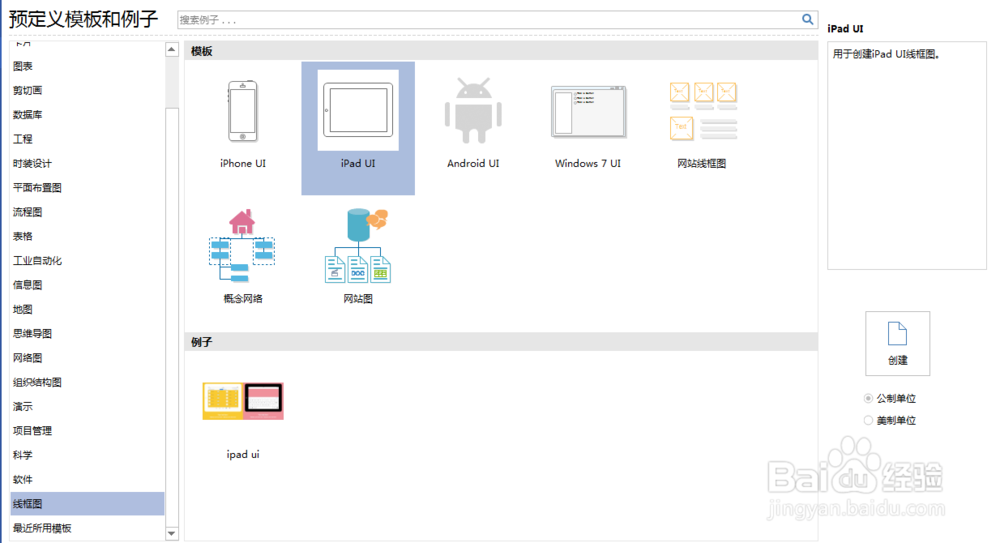Select the 美制单位 radio option
This screenshot has width=1000, height=543.
point(868,420)
